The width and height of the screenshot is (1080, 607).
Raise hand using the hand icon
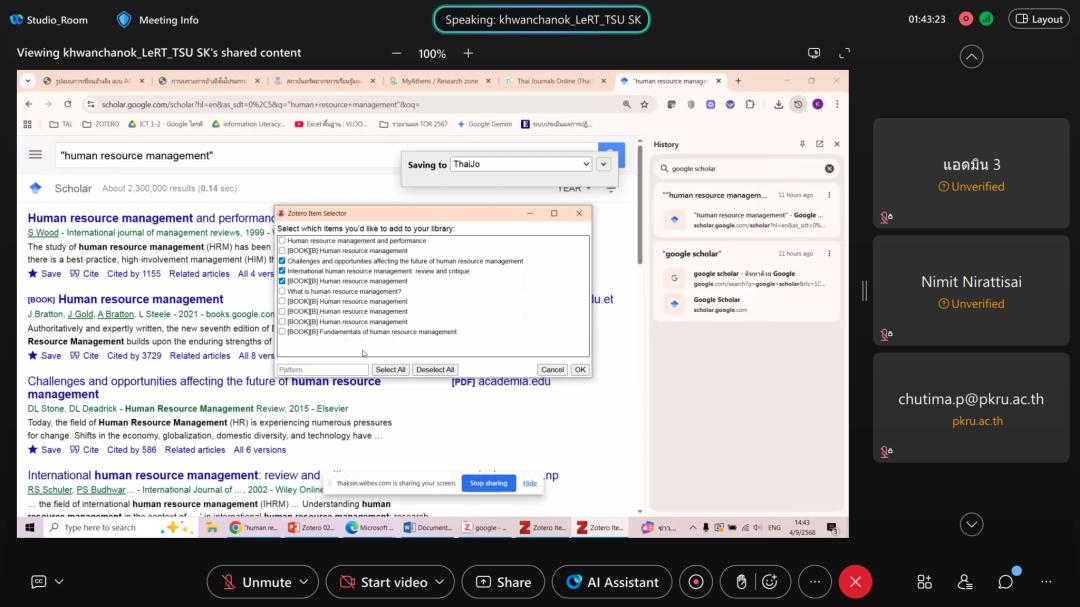pyautogui.click(x=741, y=582)
